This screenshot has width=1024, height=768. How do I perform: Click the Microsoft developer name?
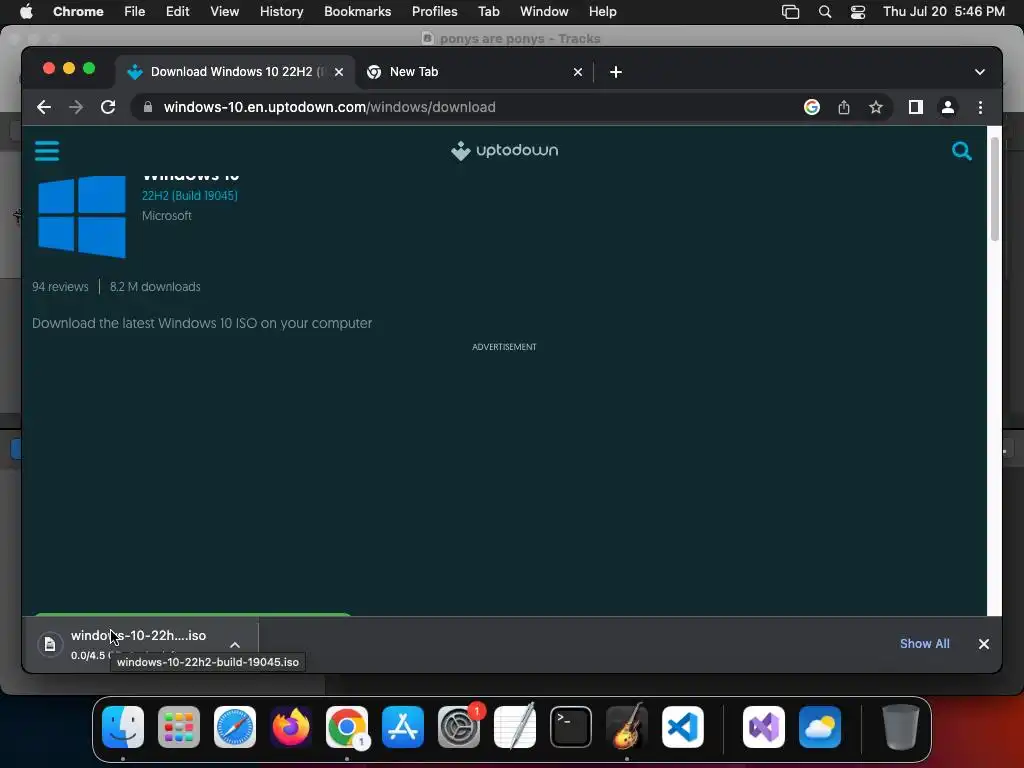pyautogui.click(x=167, y=216)
